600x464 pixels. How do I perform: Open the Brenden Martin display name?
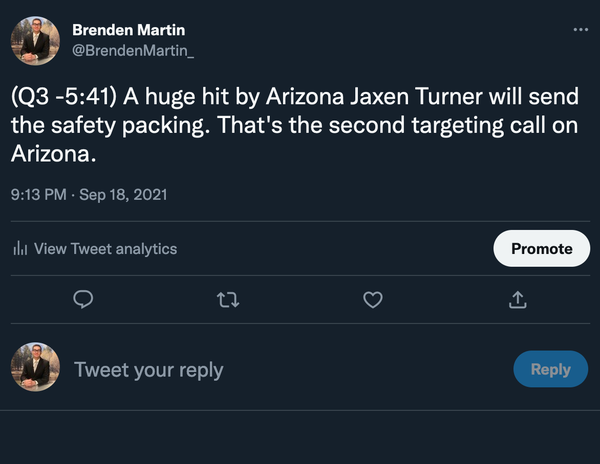pyautogui.click(x=128, y=30)
